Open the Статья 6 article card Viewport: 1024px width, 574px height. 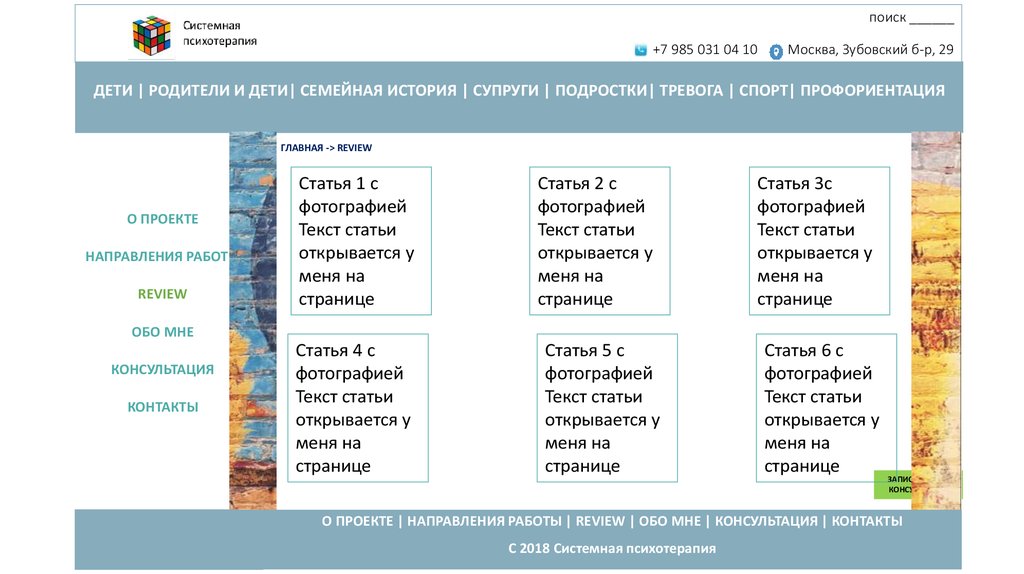coord(826,408)
